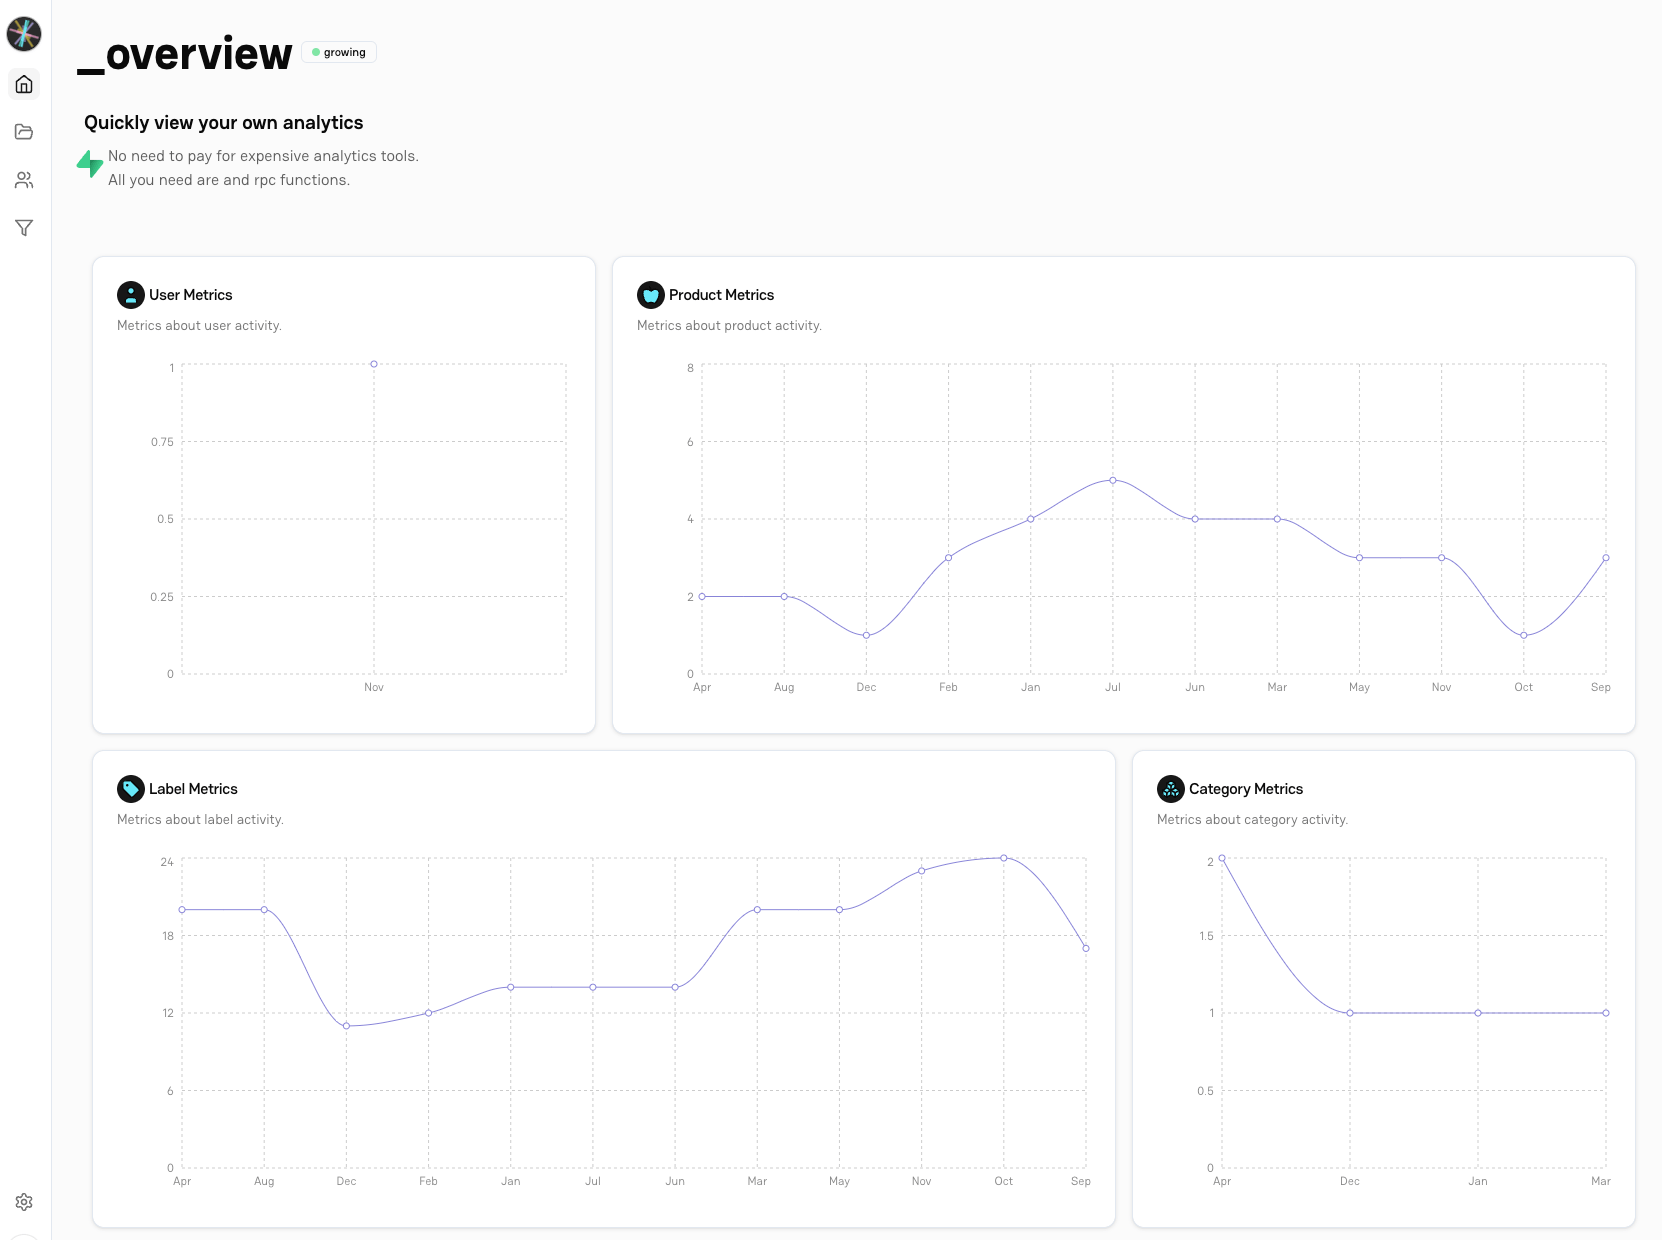Open the Projects folder icon in sidebar
The width and height of the screenshot is (1662, 1240).
(24, 131)
